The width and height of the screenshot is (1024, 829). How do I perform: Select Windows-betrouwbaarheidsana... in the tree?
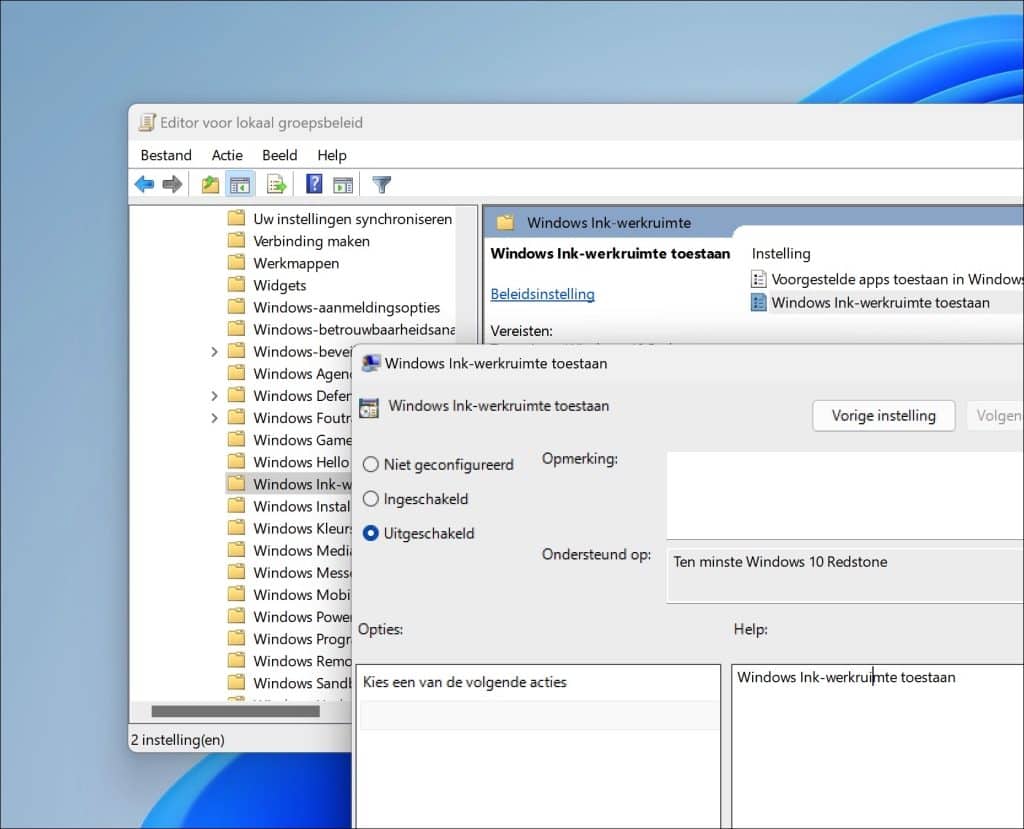354,329
